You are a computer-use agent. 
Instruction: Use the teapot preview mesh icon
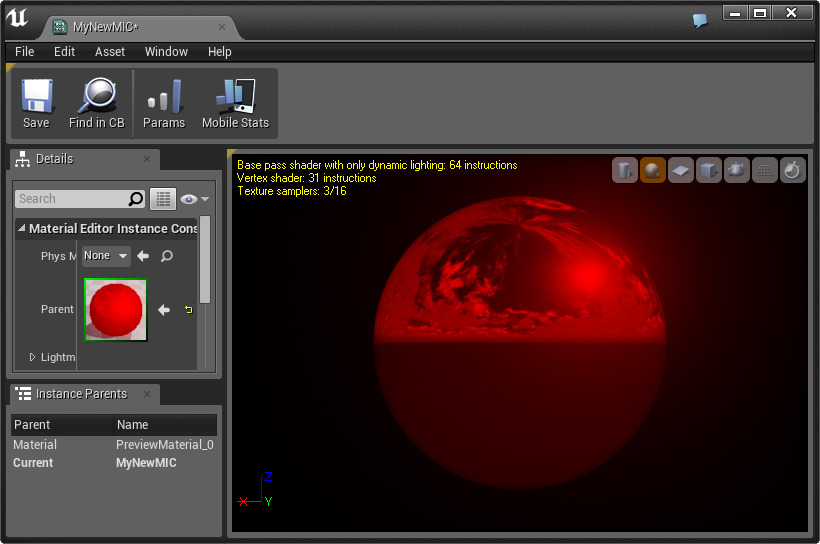point(737,171)
